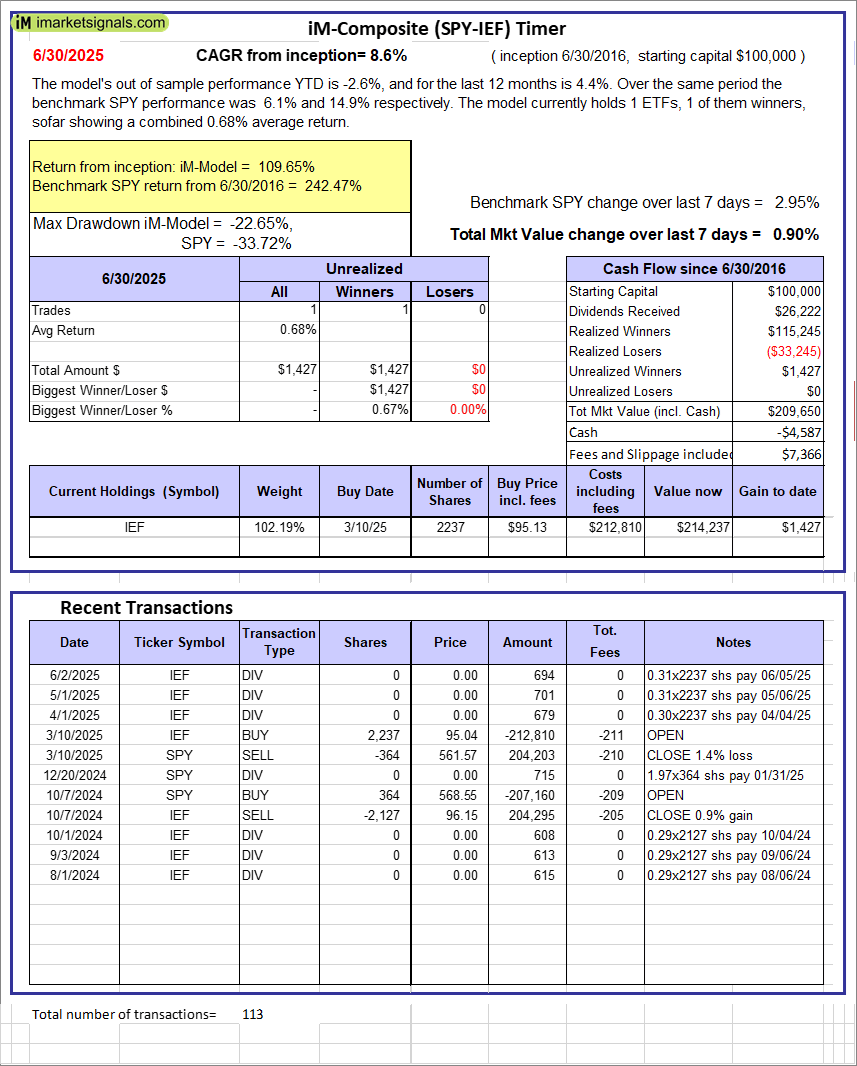This screenshot has width=857, height=1066.
Task: Click the IEF symbol in Current Holdings
Action: 134,527
